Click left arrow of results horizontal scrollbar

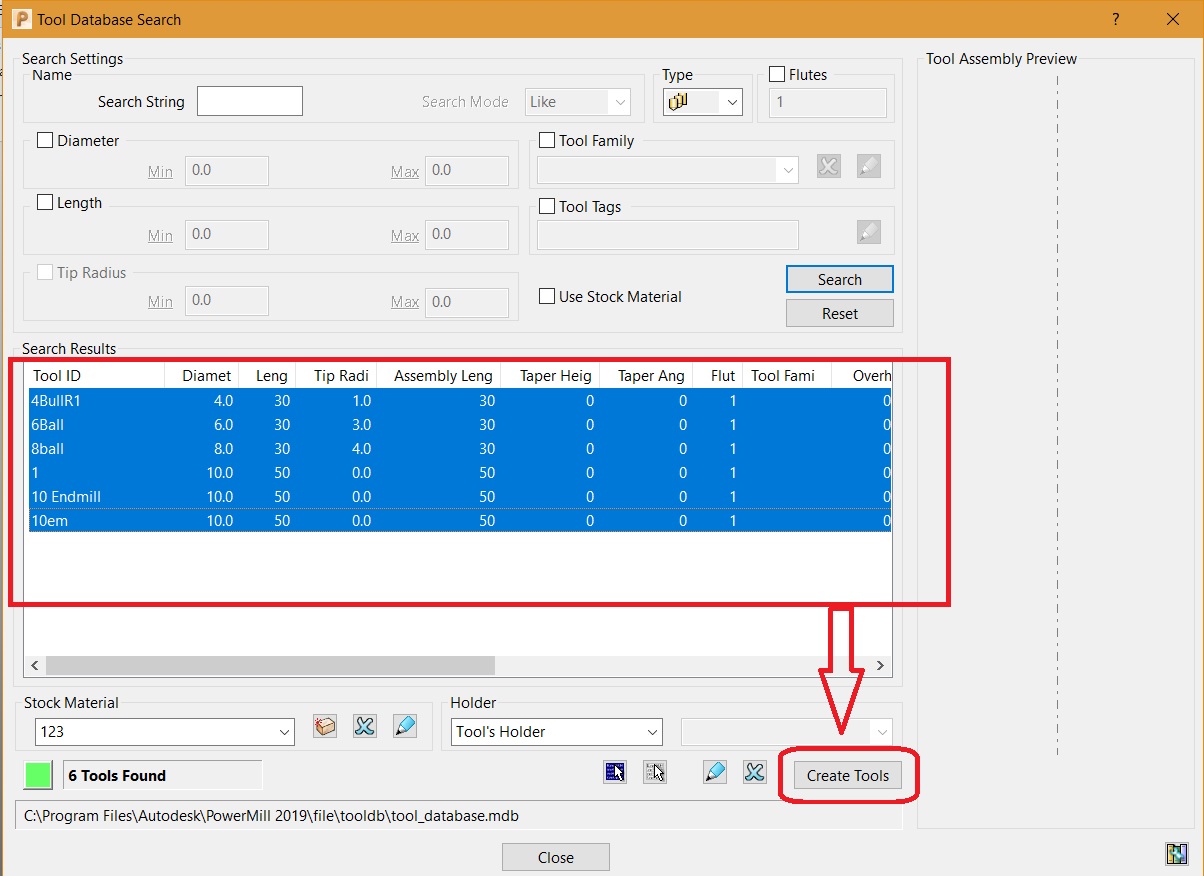tap(35, 665)
